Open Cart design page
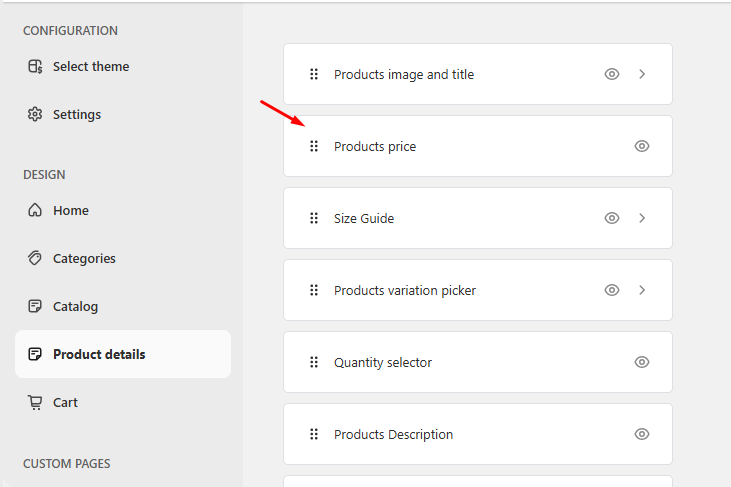Image resolution: width=731 pixels, height=487 pixels. click(x=123, y=402)
